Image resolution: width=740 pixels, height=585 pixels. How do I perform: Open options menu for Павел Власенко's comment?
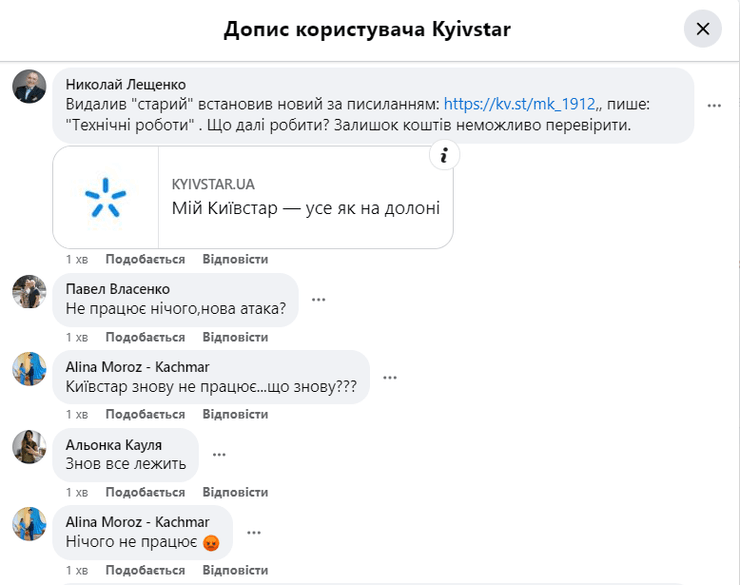coord(319,299)
